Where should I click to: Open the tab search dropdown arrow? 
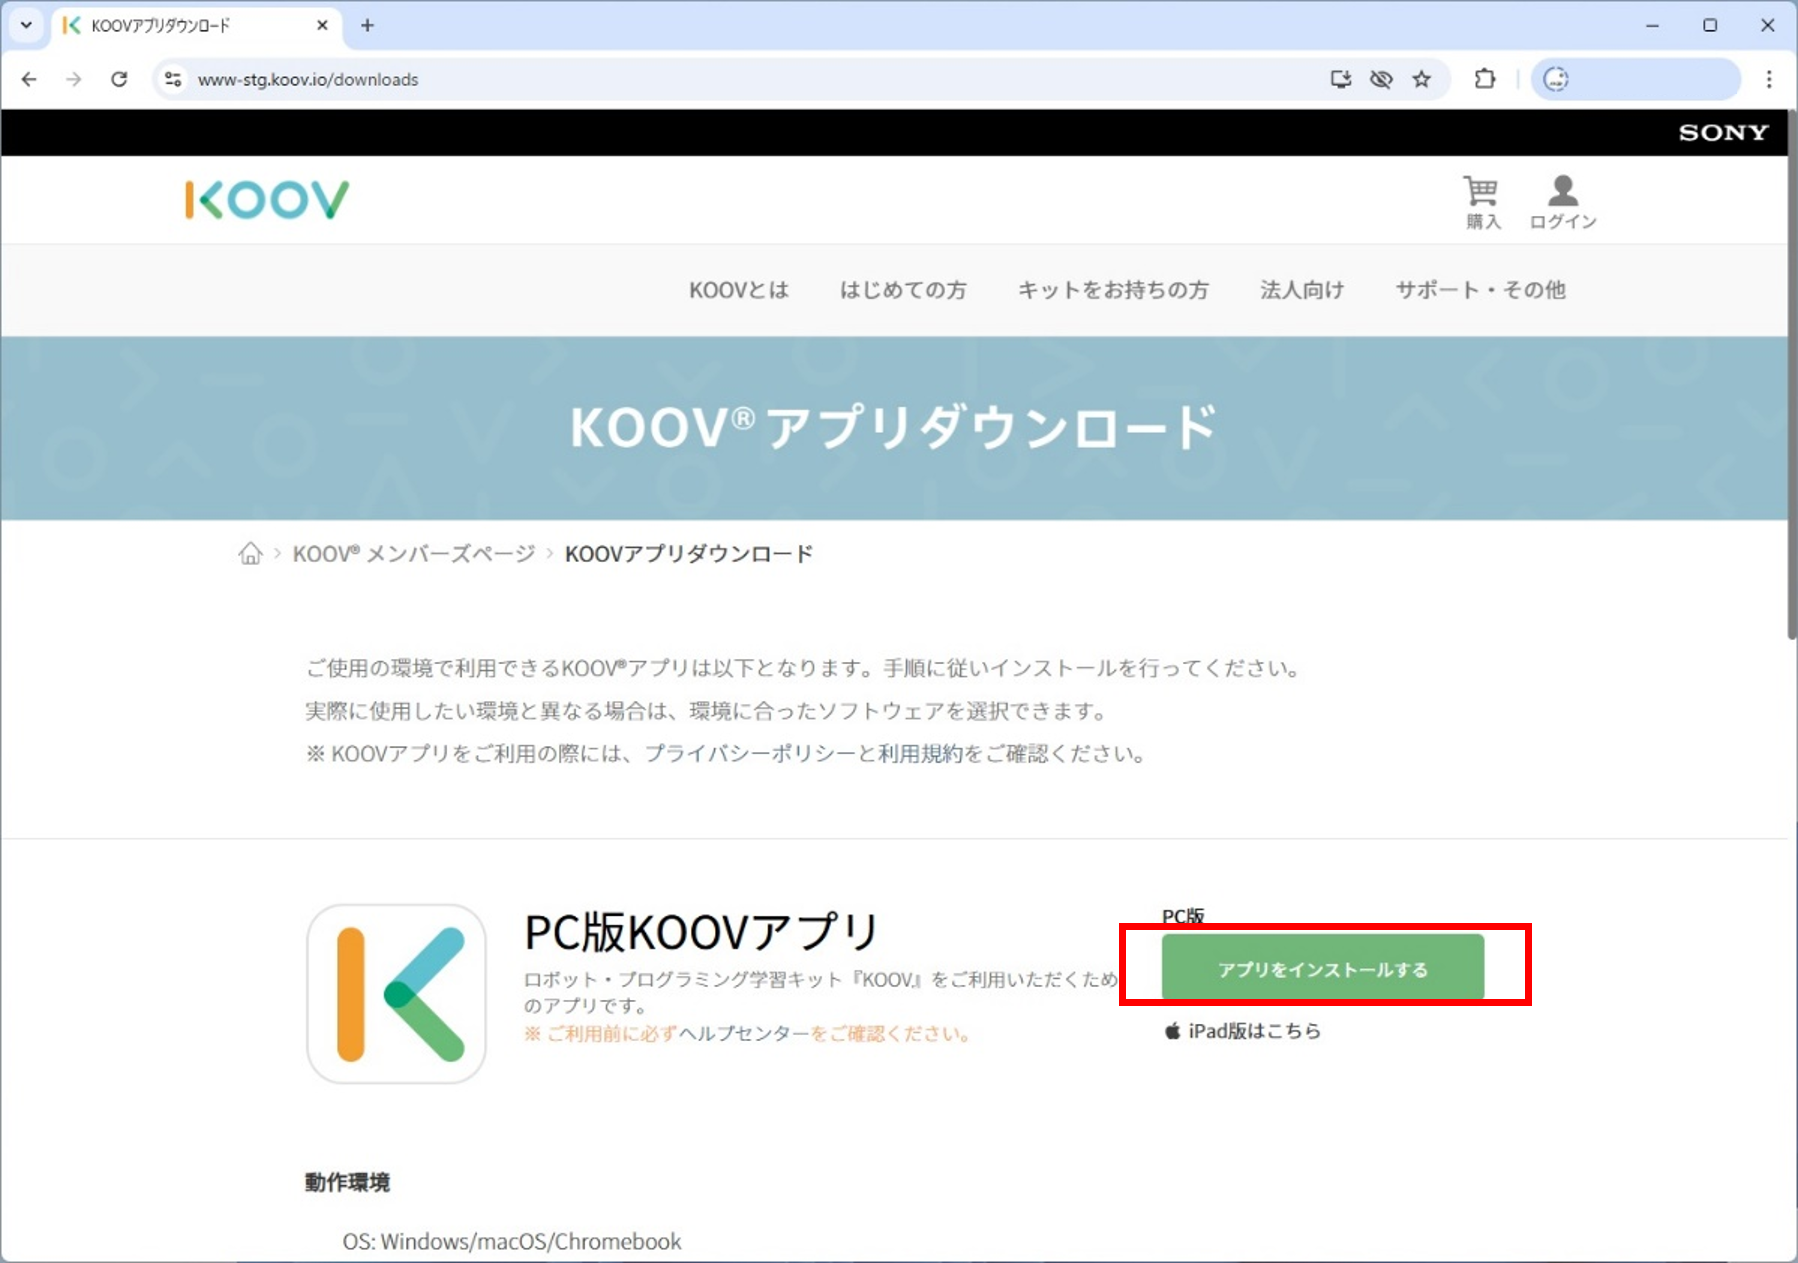(26, 26)
